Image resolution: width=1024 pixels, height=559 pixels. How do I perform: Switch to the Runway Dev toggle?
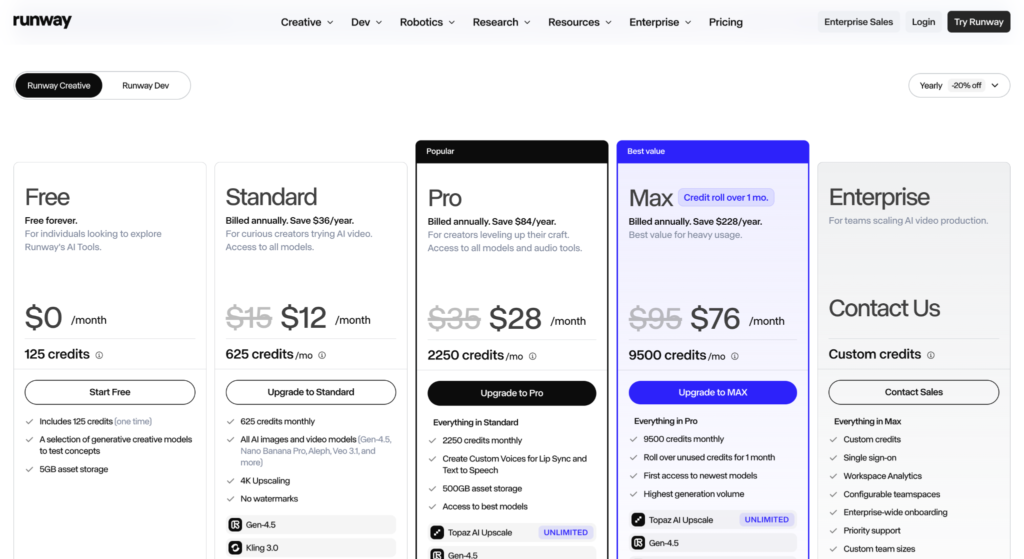pyautogui.click(x=146, y=86)
